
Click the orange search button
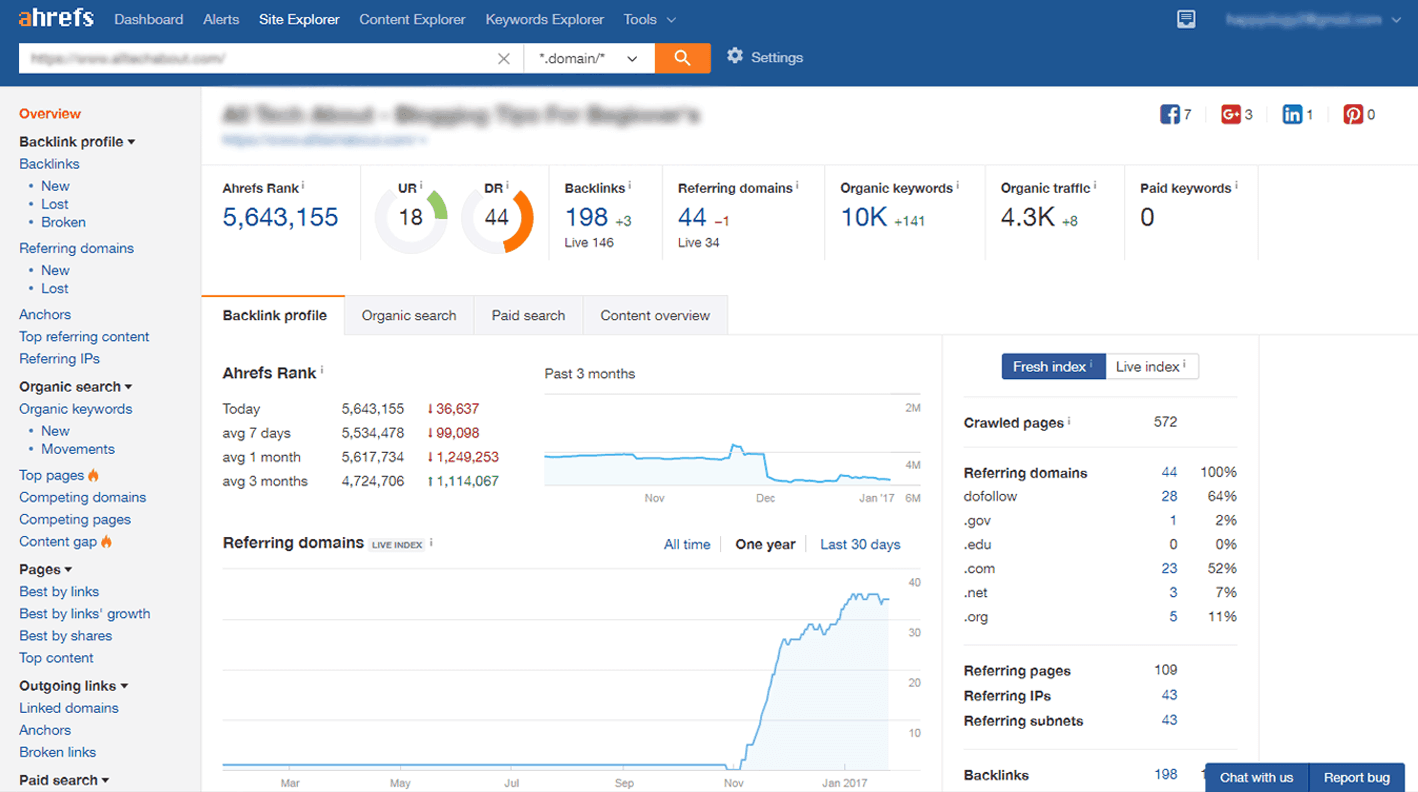click(683, 58)
